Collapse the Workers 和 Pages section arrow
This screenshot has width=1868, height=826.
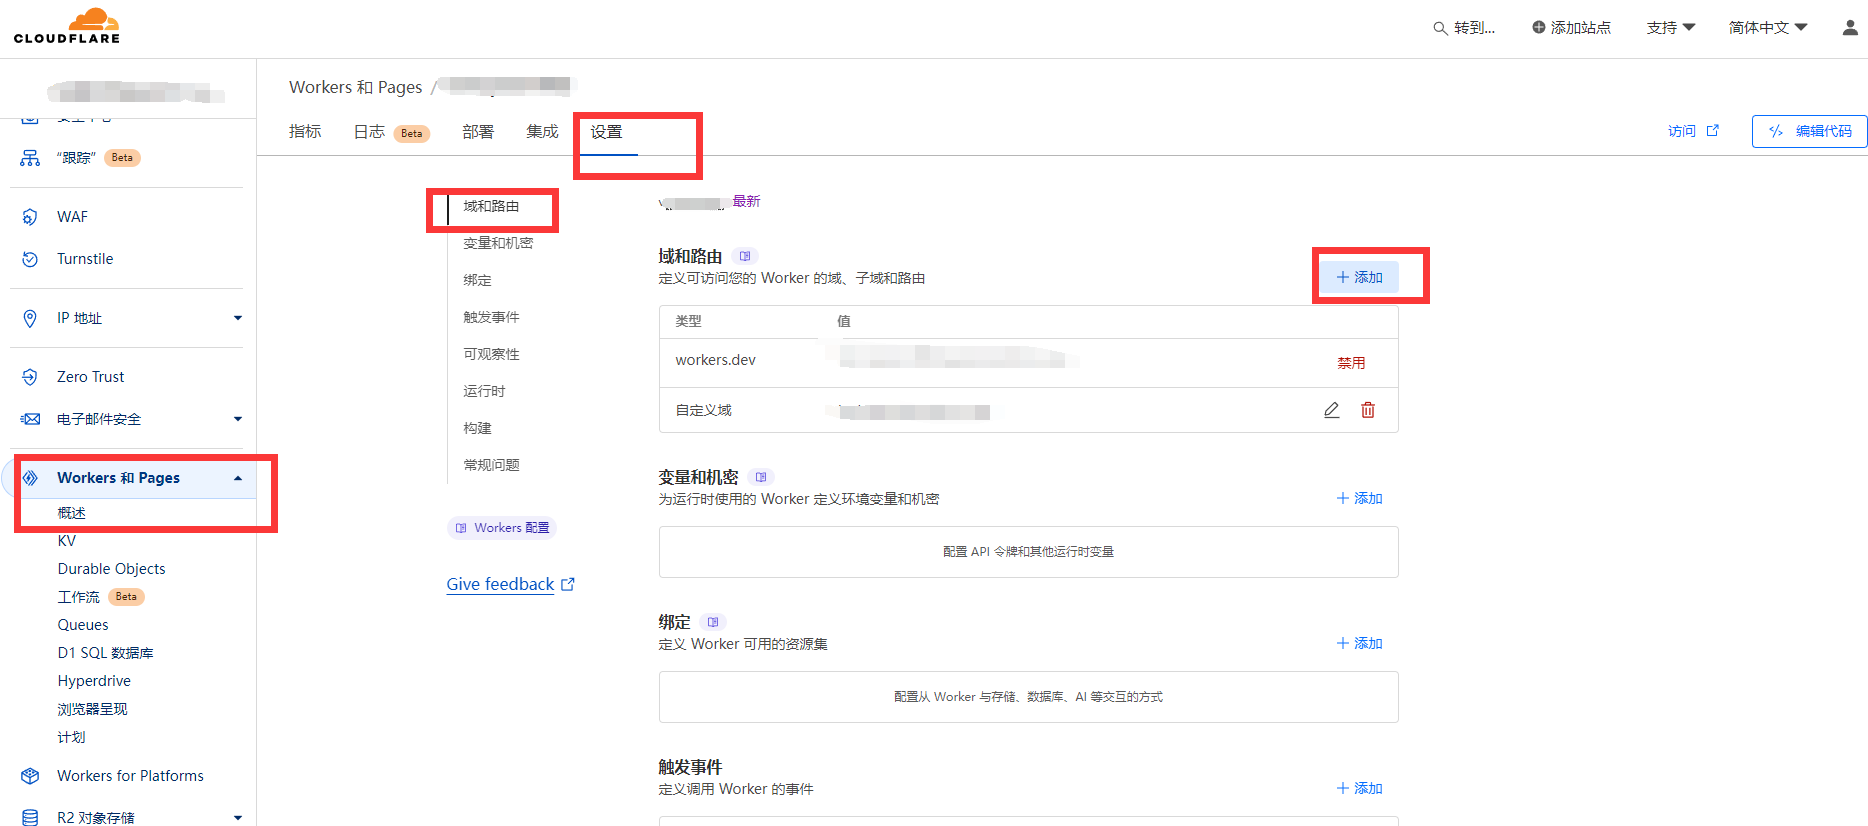[238, 478]
